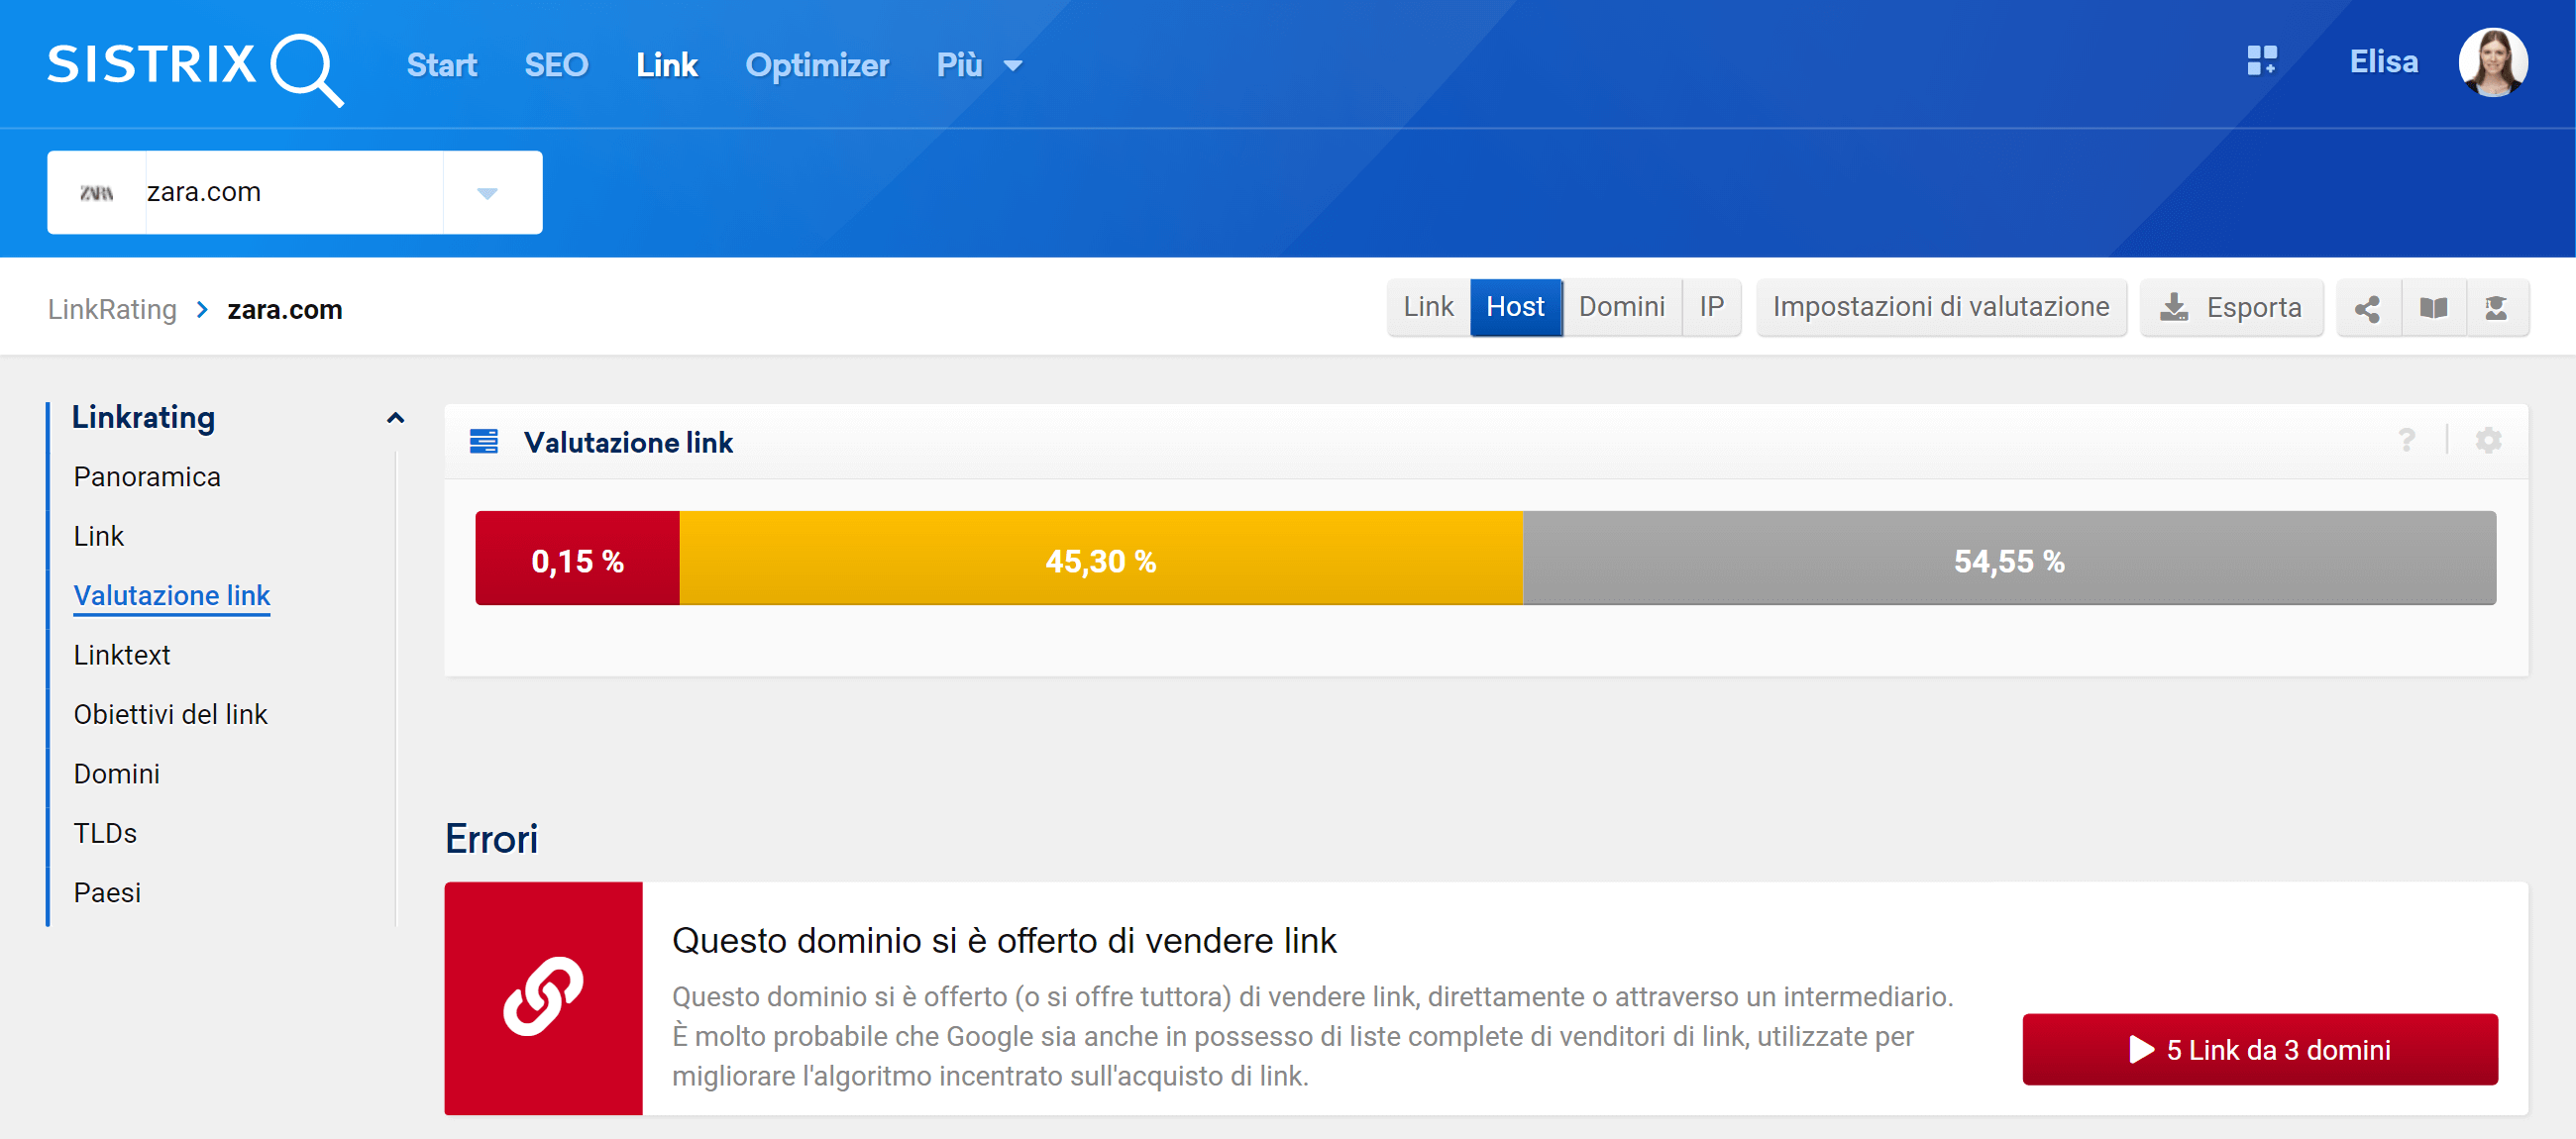Click the share icon button
This screenshot has width=2576, height=1139.
tap(2367, 308)
